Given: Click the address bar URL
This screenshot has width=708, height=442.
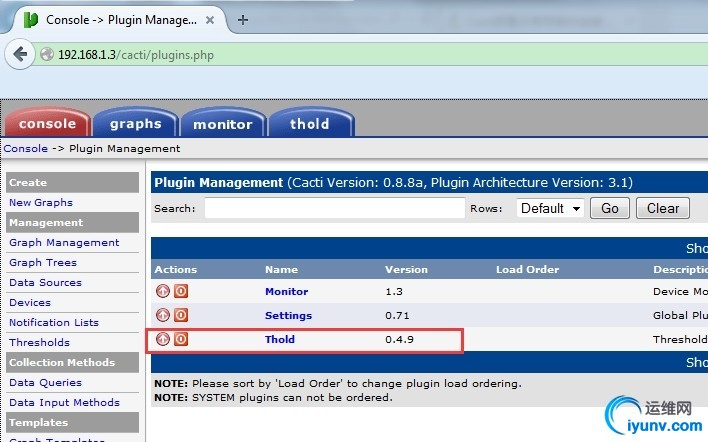Looking at the screenshot, I should [136, 55].
